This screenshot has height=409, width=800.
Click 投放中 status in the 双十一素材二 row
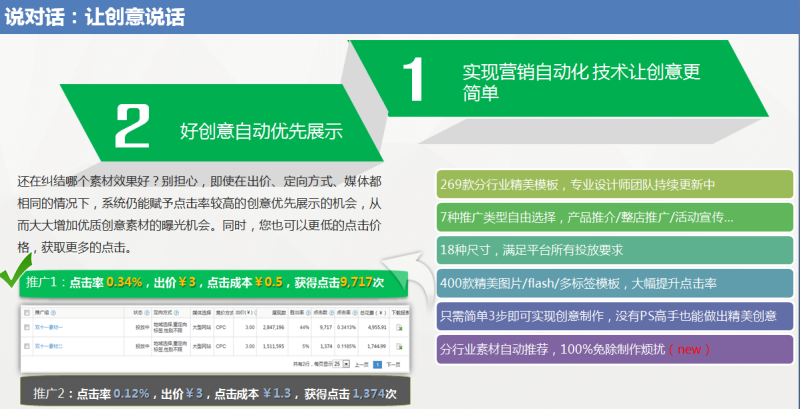142,346
